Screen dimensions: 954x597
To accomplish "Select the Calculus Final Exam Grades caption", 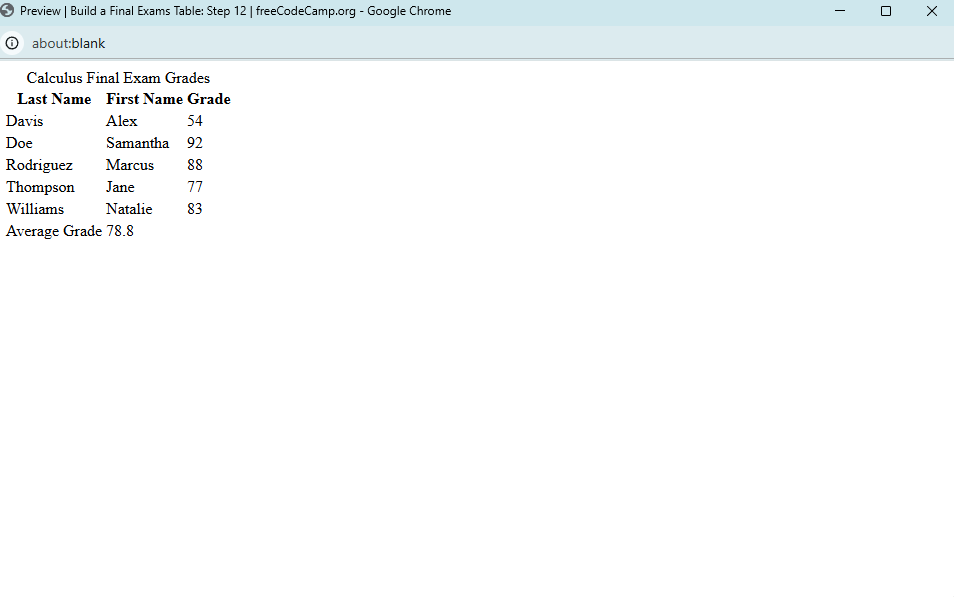I will (118, 78).
